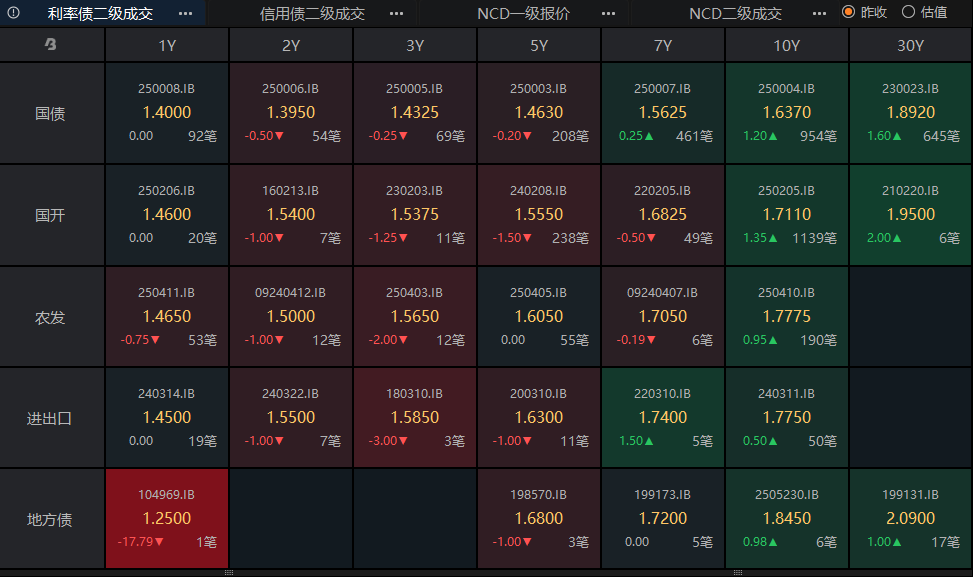This screenshot has width=973, height=577.
Task: Open bond cell 104969.IB
Action: pyautogui.click(x=167, y=519)
